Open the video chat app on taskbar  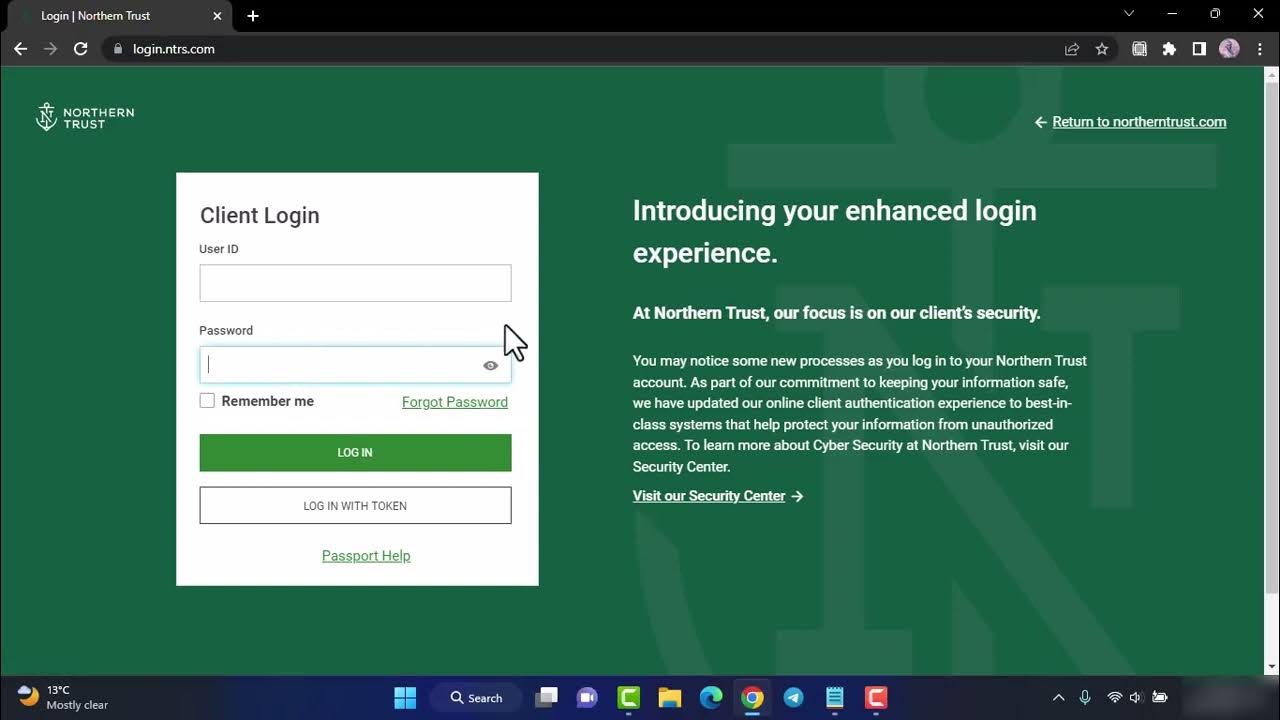pyautogui.click(x=587, y=698)
